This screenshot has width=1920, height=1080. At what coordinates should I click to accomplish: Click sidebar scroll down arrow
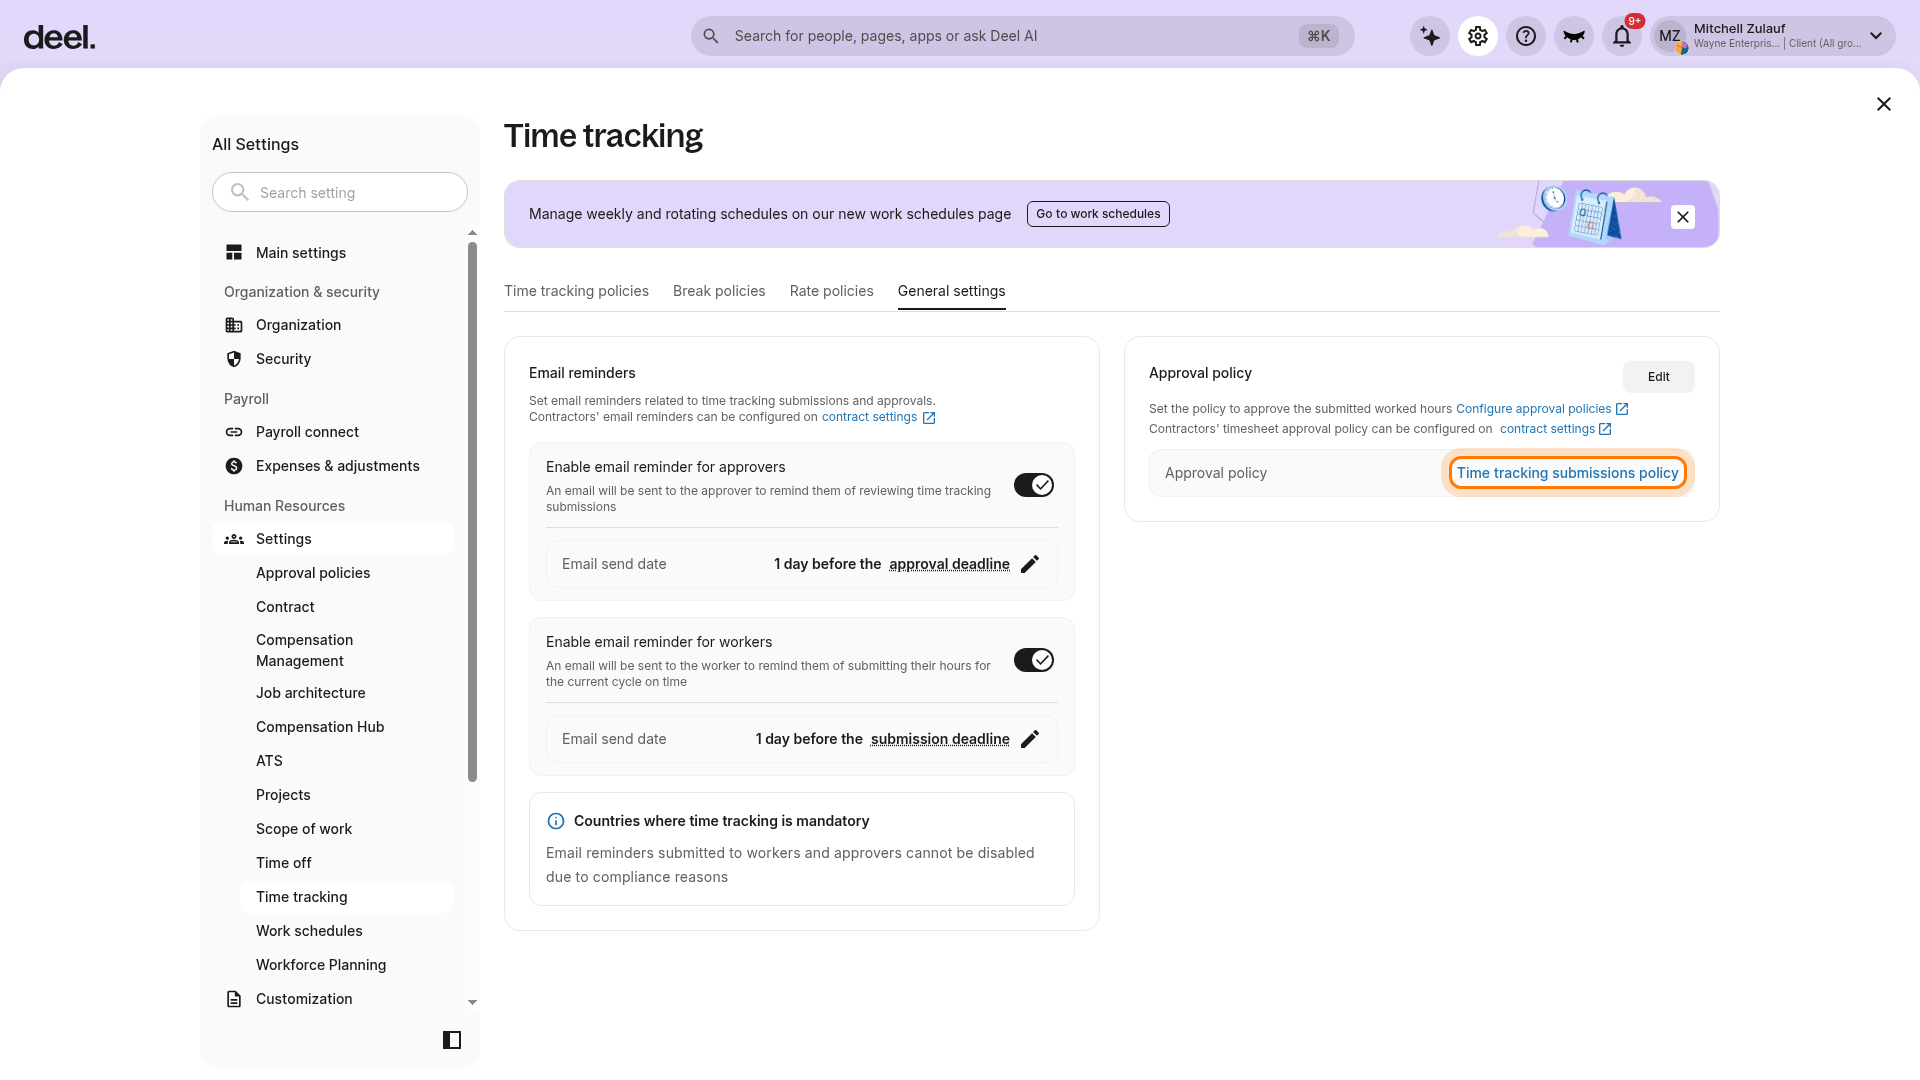[473, 1002]
